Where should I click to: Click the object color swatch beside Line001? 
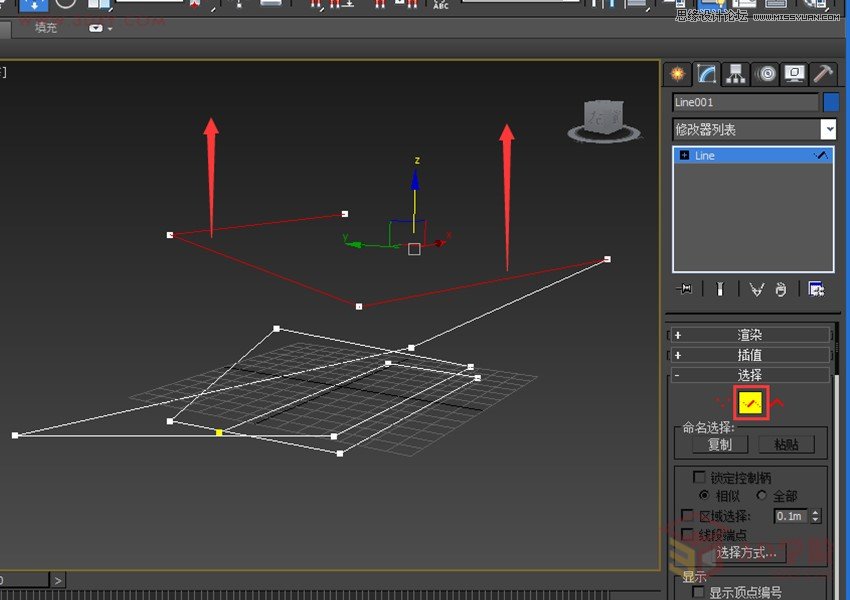831,101
